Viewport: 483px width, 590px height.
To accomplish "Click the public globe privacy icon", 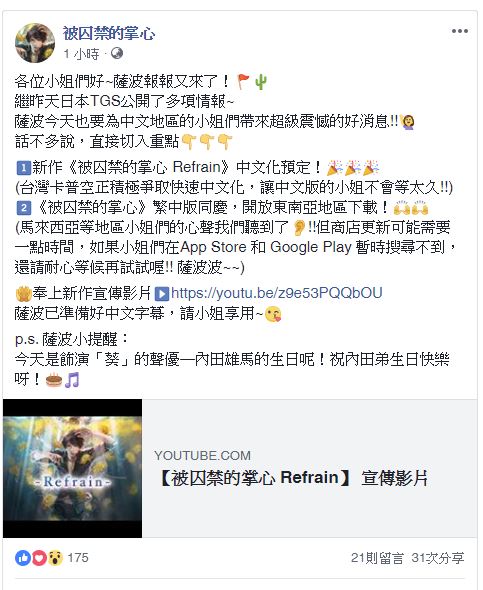I will [x=117, y=53].
